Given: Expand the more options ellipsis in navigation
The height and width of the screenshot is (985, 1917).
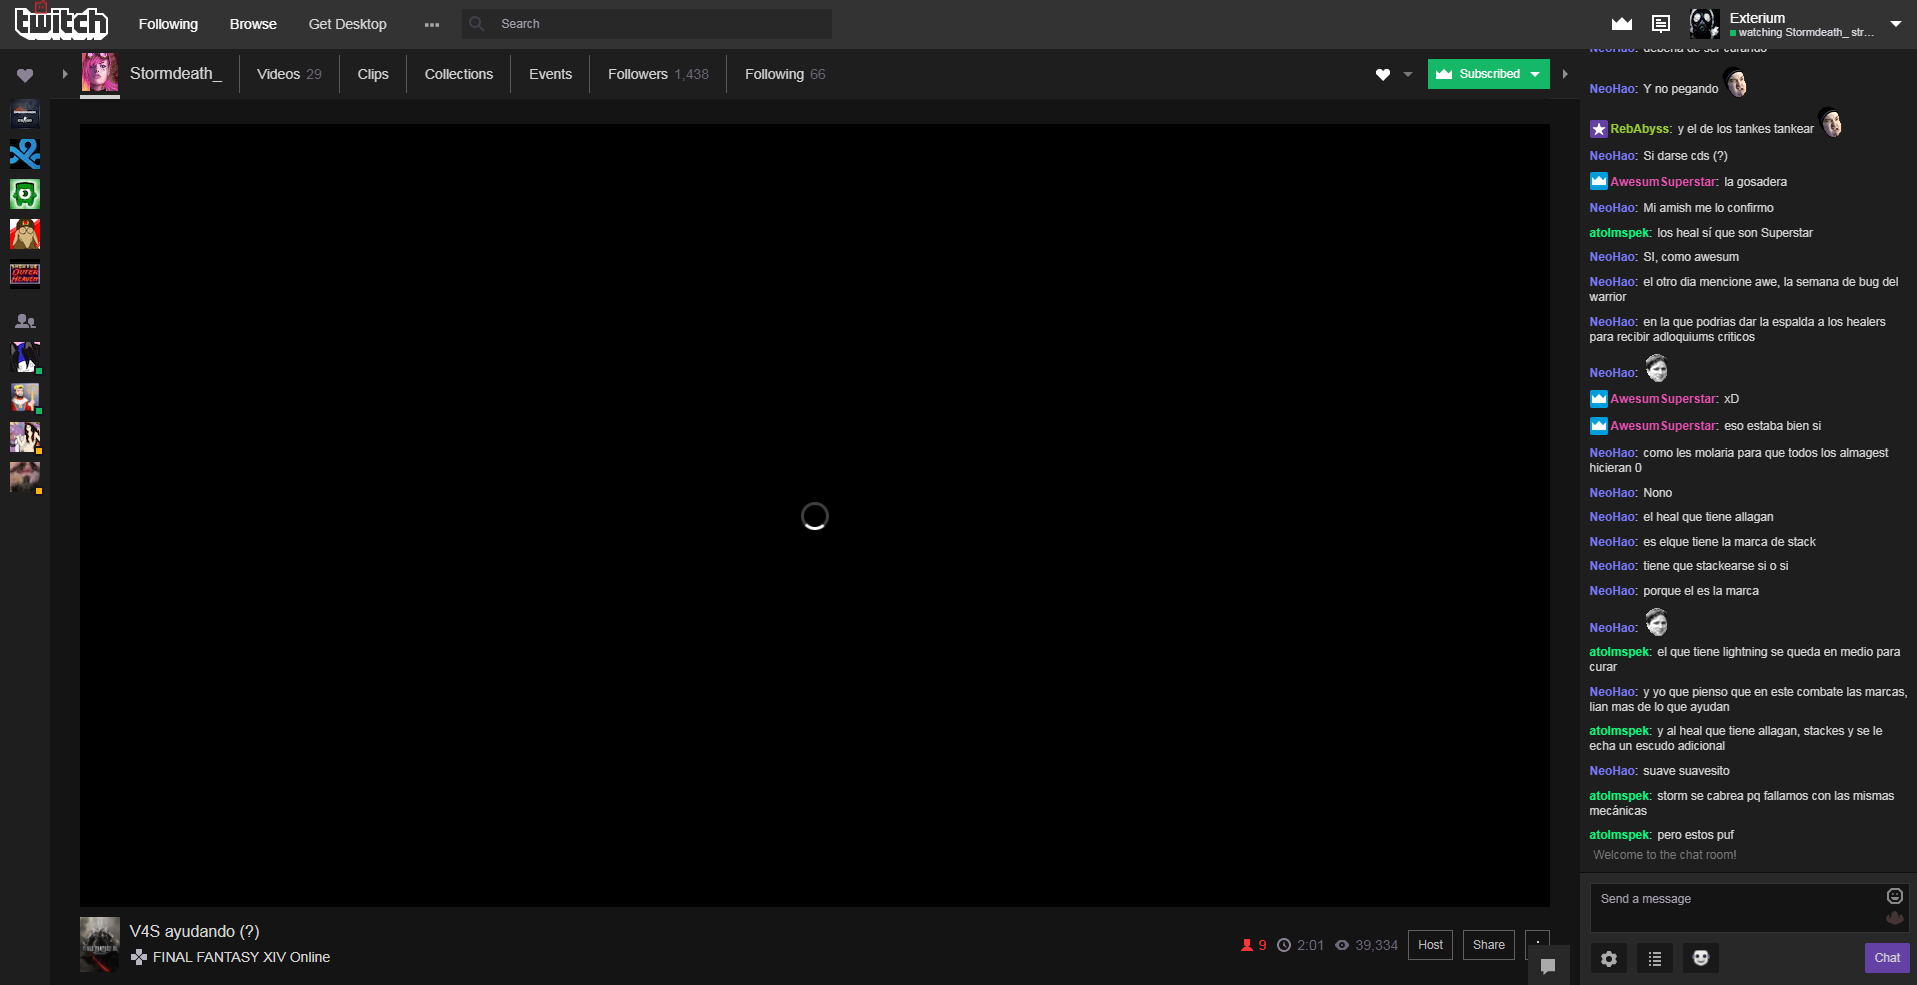Looking at the screenshot, I should click(431, 23).
